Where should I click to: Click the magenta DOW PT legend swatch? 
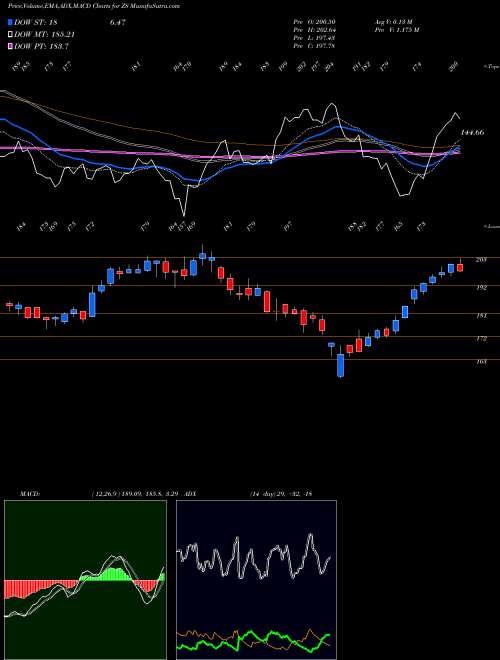tap(11, 46)
